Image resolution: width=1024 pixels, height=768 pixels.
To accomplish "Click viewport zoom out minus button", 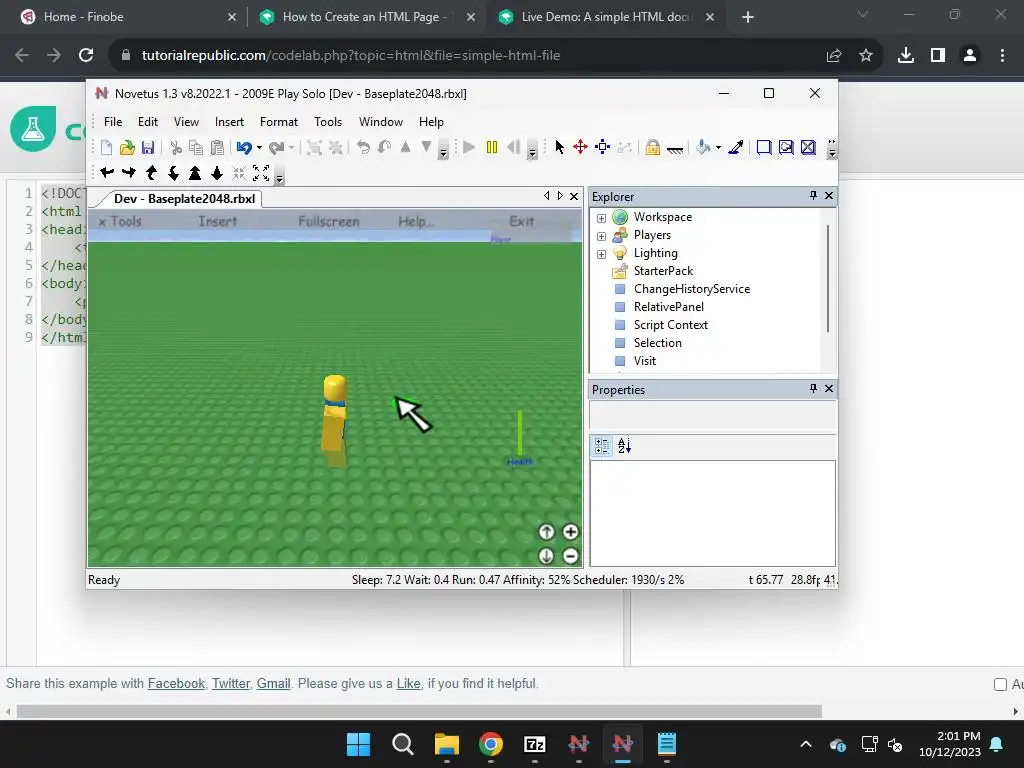I will click(x=570, y=556).
